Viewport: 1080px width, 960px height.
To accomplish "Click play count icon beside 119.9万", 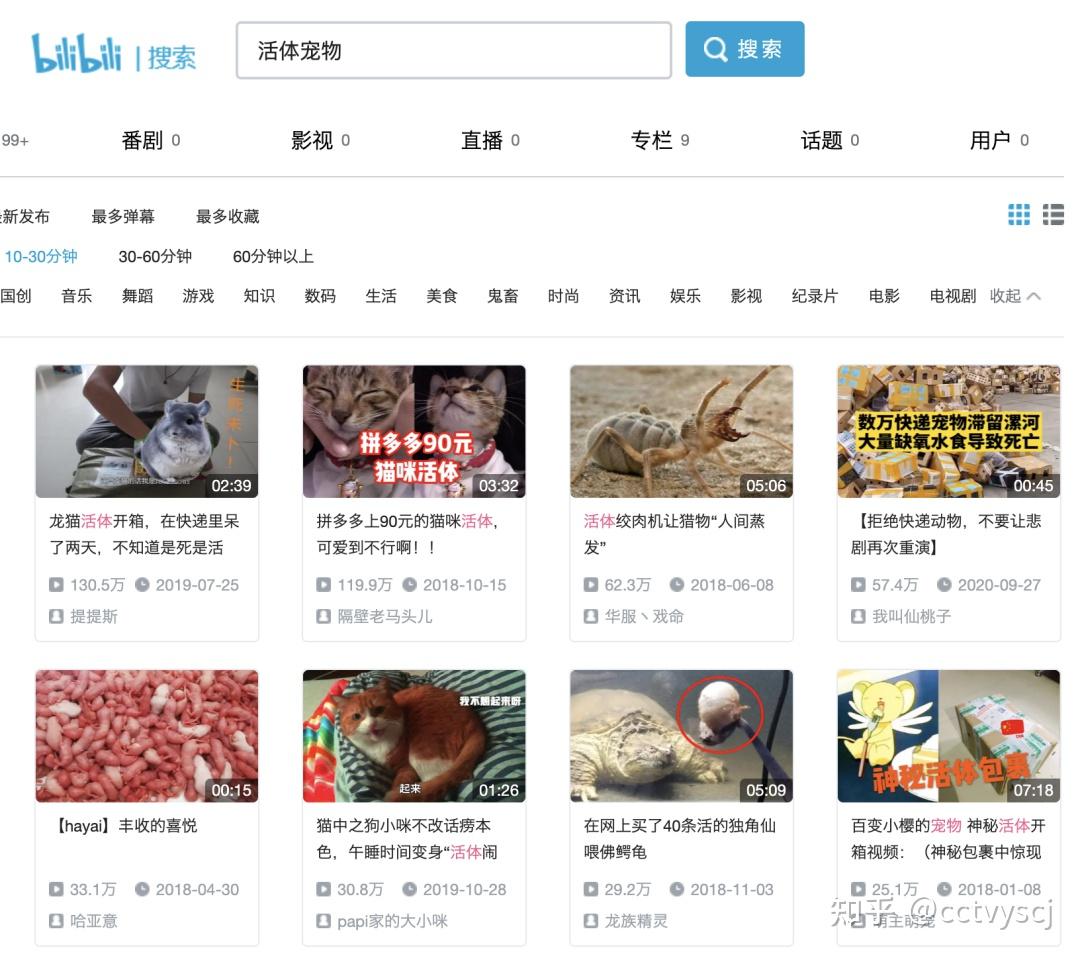I will pos(323,585).
